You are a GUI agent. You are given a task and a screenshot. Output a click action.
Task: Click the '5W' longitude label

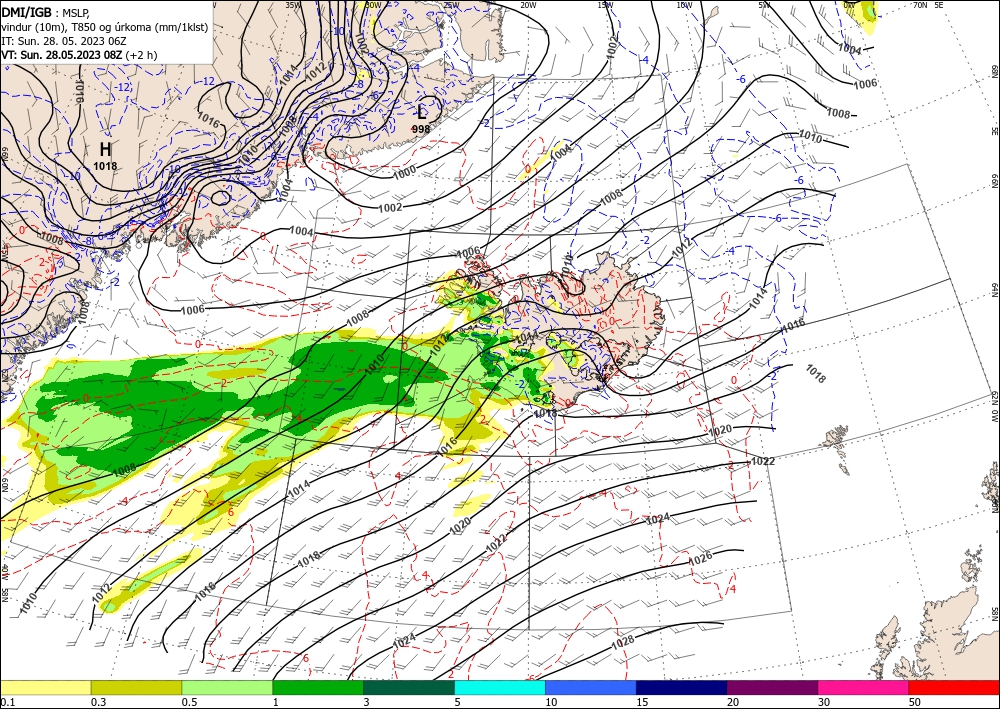coord(764,5)
